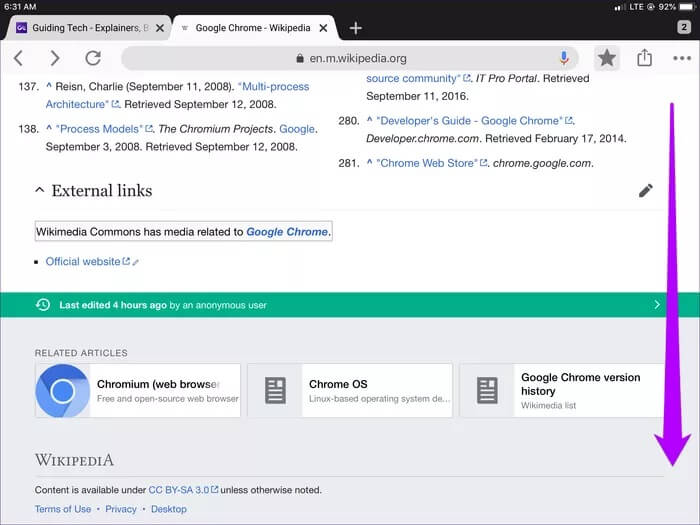Screen dimensions: 700x525
Task: Click the history clock icon
Action: pos(43,305)
